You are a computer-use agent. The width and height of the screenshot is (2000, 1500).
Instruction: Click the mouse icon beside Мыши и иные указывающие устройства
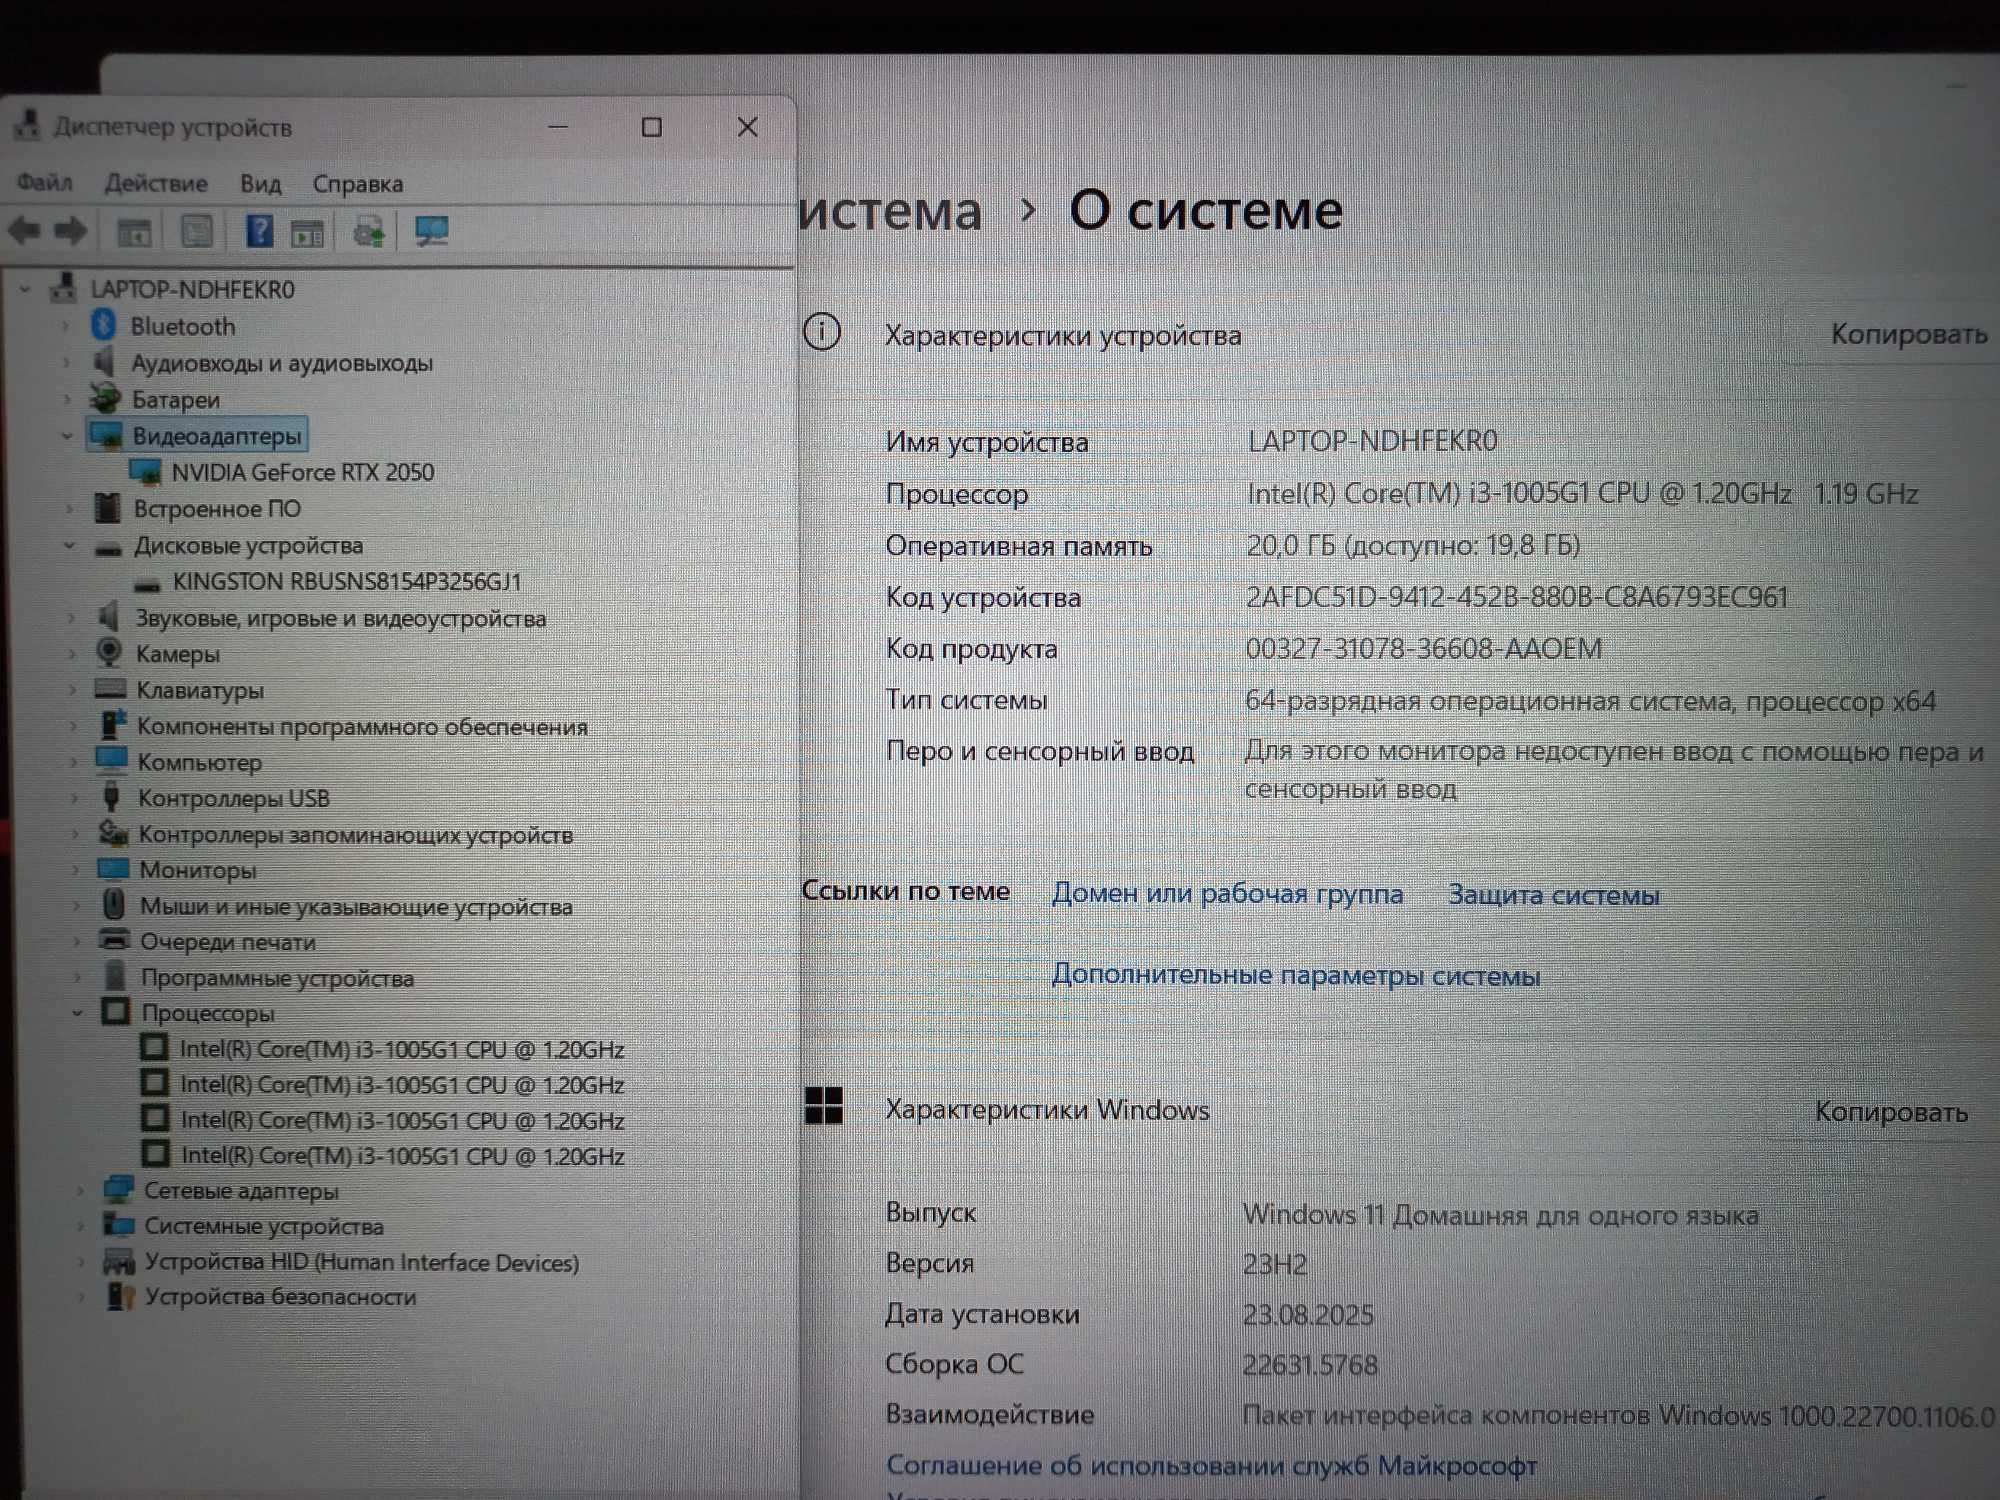tap(114, 904)
